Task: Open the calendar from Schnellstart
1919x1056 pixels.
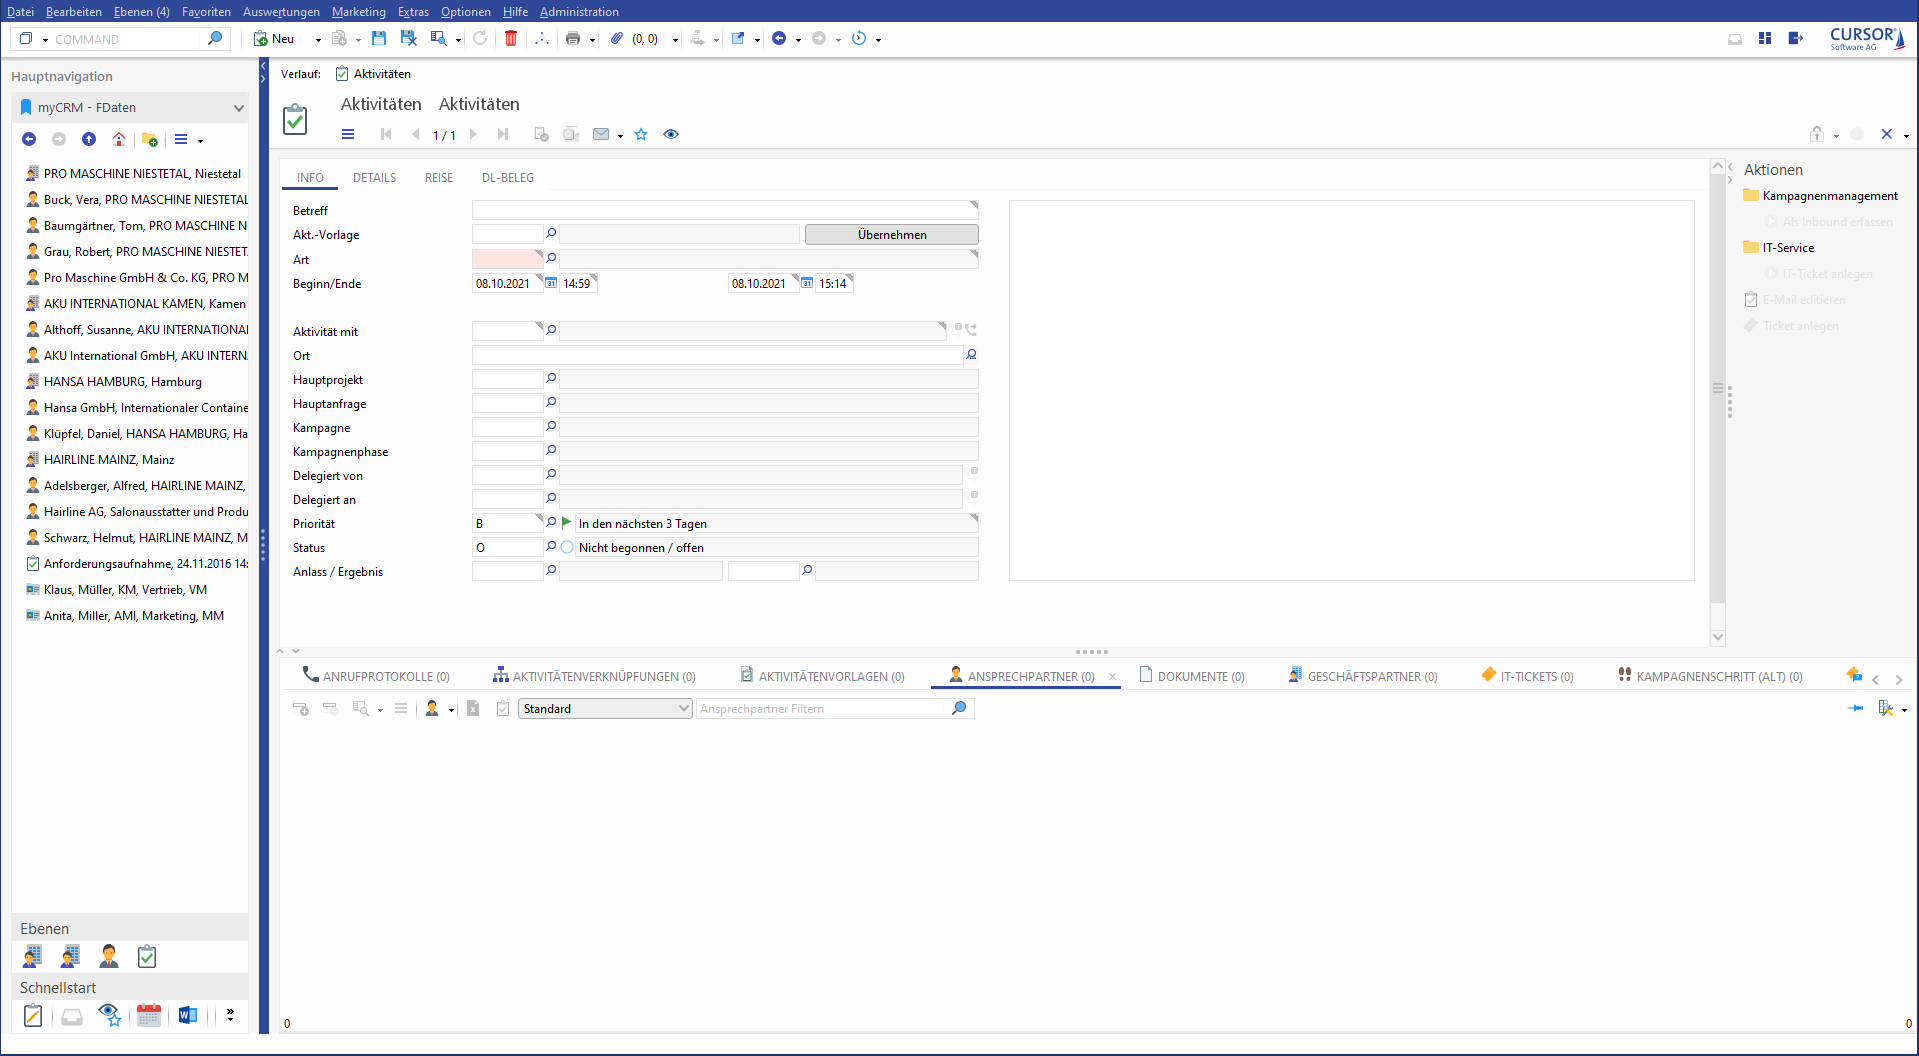Action: 149,1016
